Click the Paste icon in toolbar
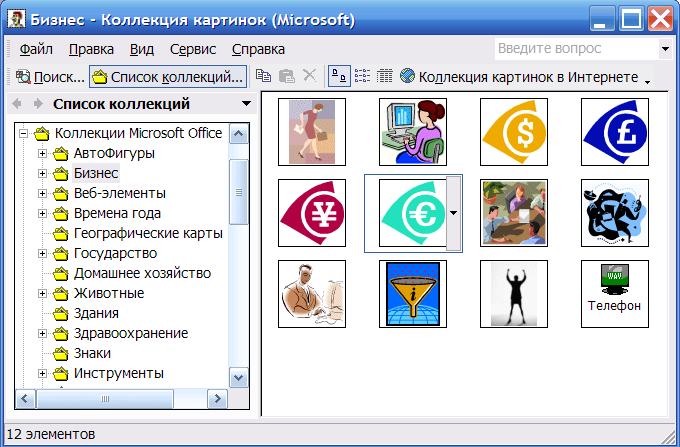This screenshot has height=447, width=680. tap(286, 76)
